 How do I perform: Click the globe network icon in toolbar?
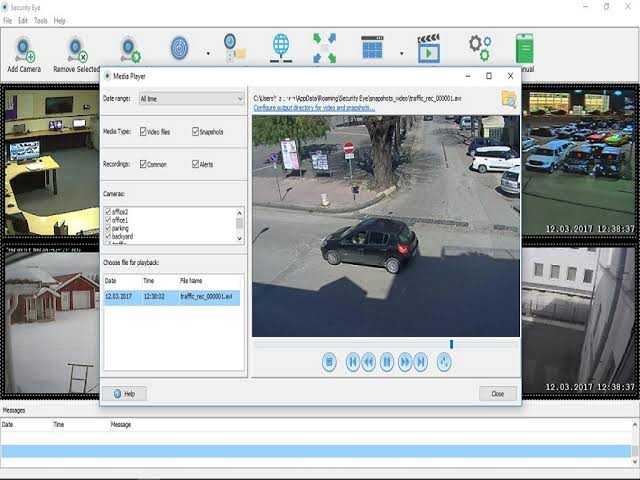281,47
